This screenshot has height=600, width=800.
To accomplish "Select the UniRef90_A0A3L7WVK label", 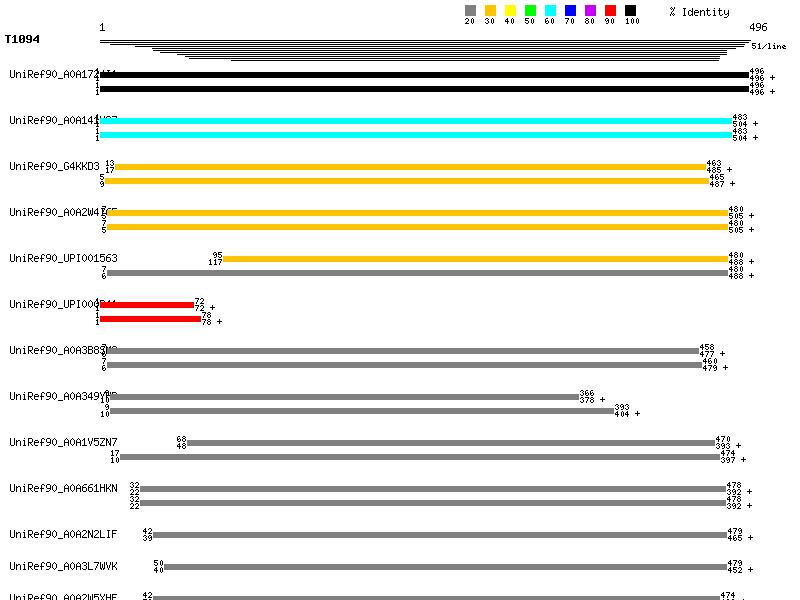I will [x=63, y=566].
